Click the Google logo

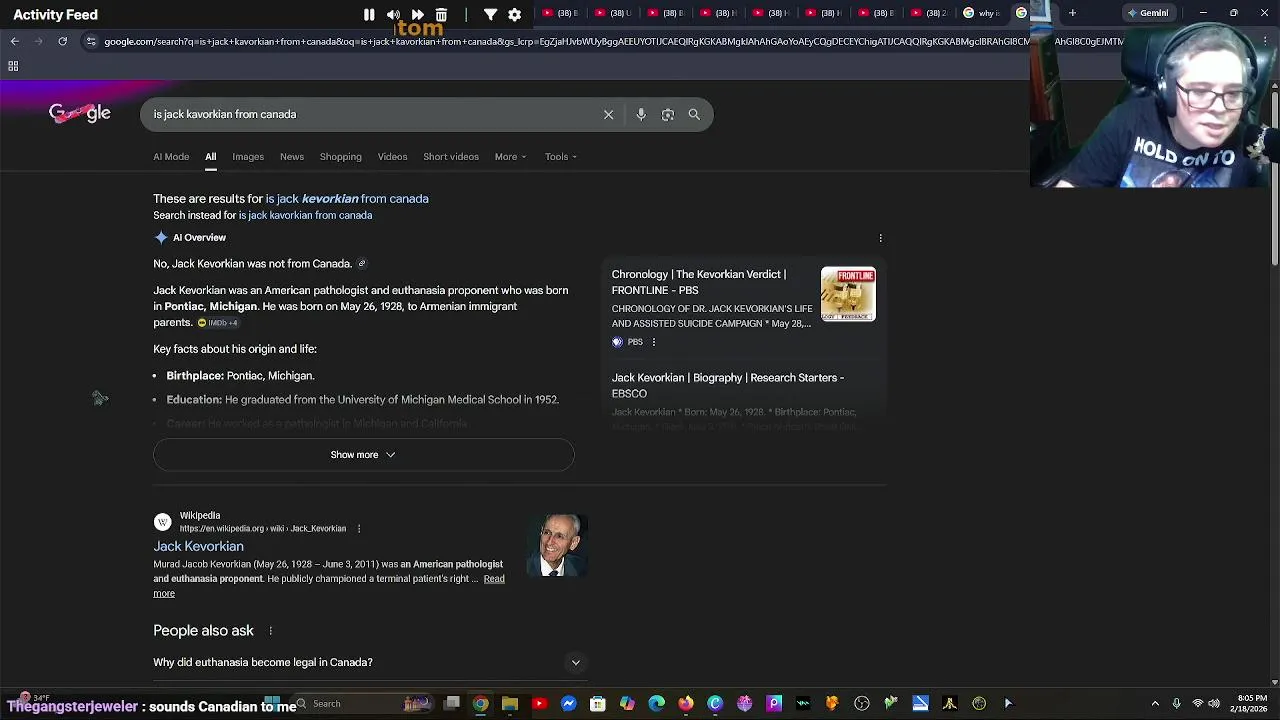coord(80,113)
